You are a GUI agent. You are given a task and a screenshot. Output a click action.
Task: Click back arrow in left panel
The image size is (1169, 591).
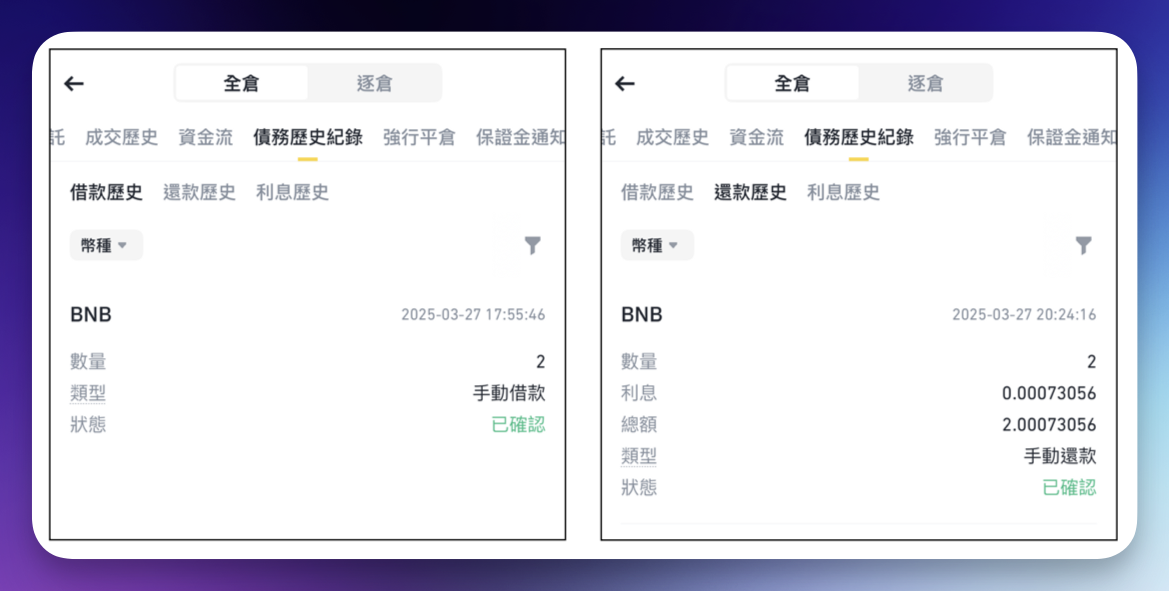tap(74, 83)
